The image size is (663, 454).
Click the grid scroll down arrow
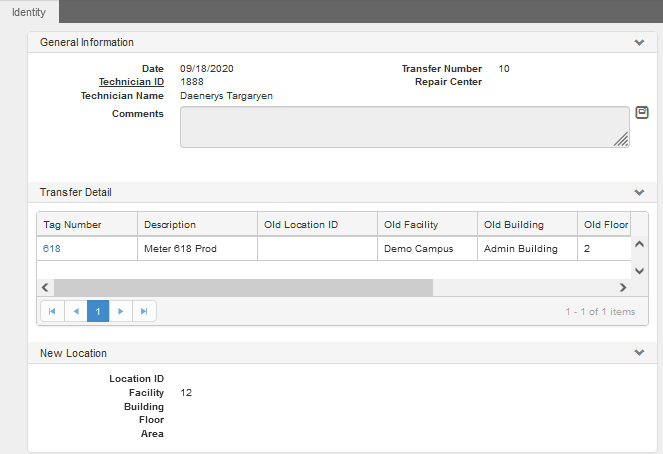pos(640,271)
